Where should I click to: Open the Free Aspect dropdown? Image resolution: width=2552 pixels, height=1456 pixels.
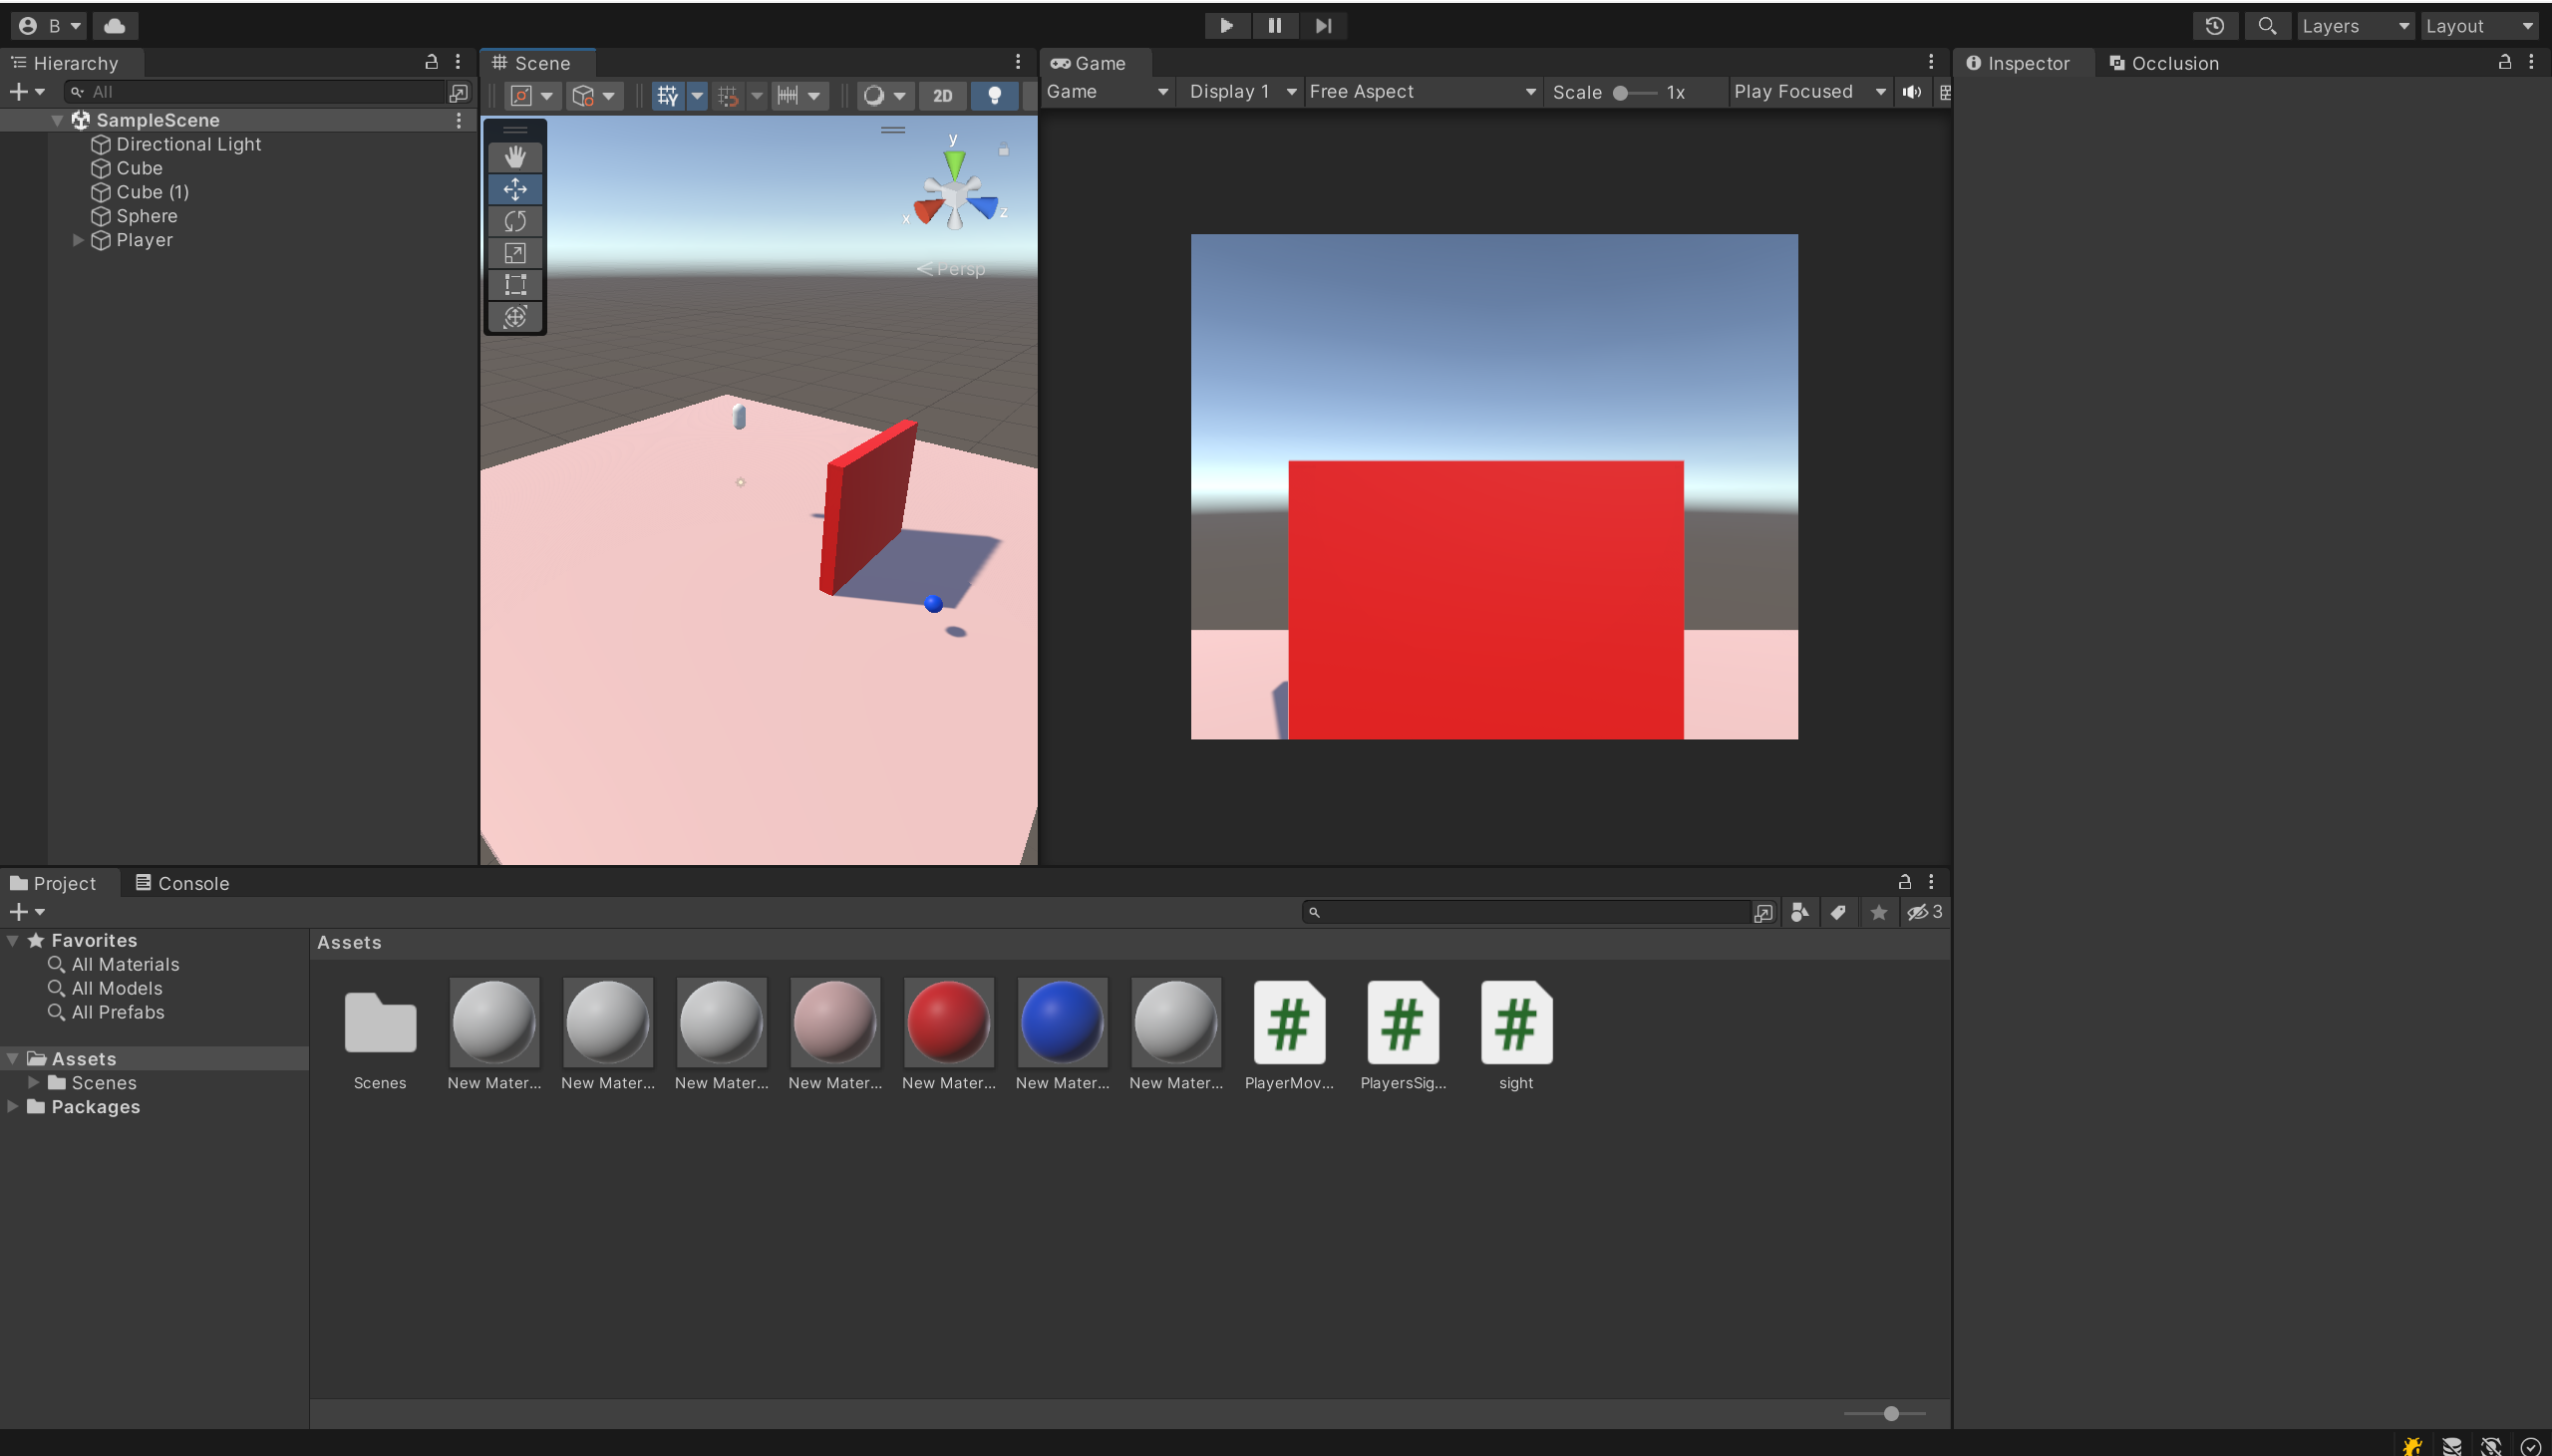click(1420, 91)
